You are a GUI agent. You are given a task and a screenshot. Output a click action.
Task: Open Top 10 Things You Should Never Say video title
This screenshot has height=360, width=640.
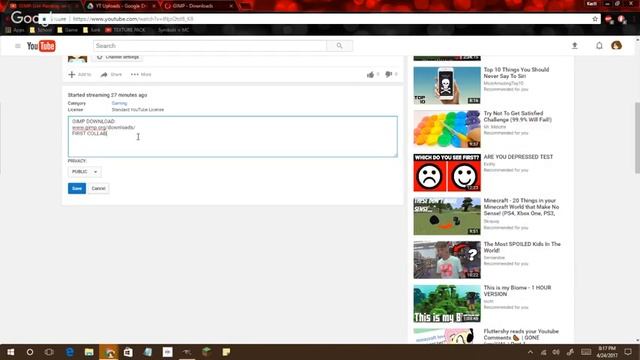516,73
